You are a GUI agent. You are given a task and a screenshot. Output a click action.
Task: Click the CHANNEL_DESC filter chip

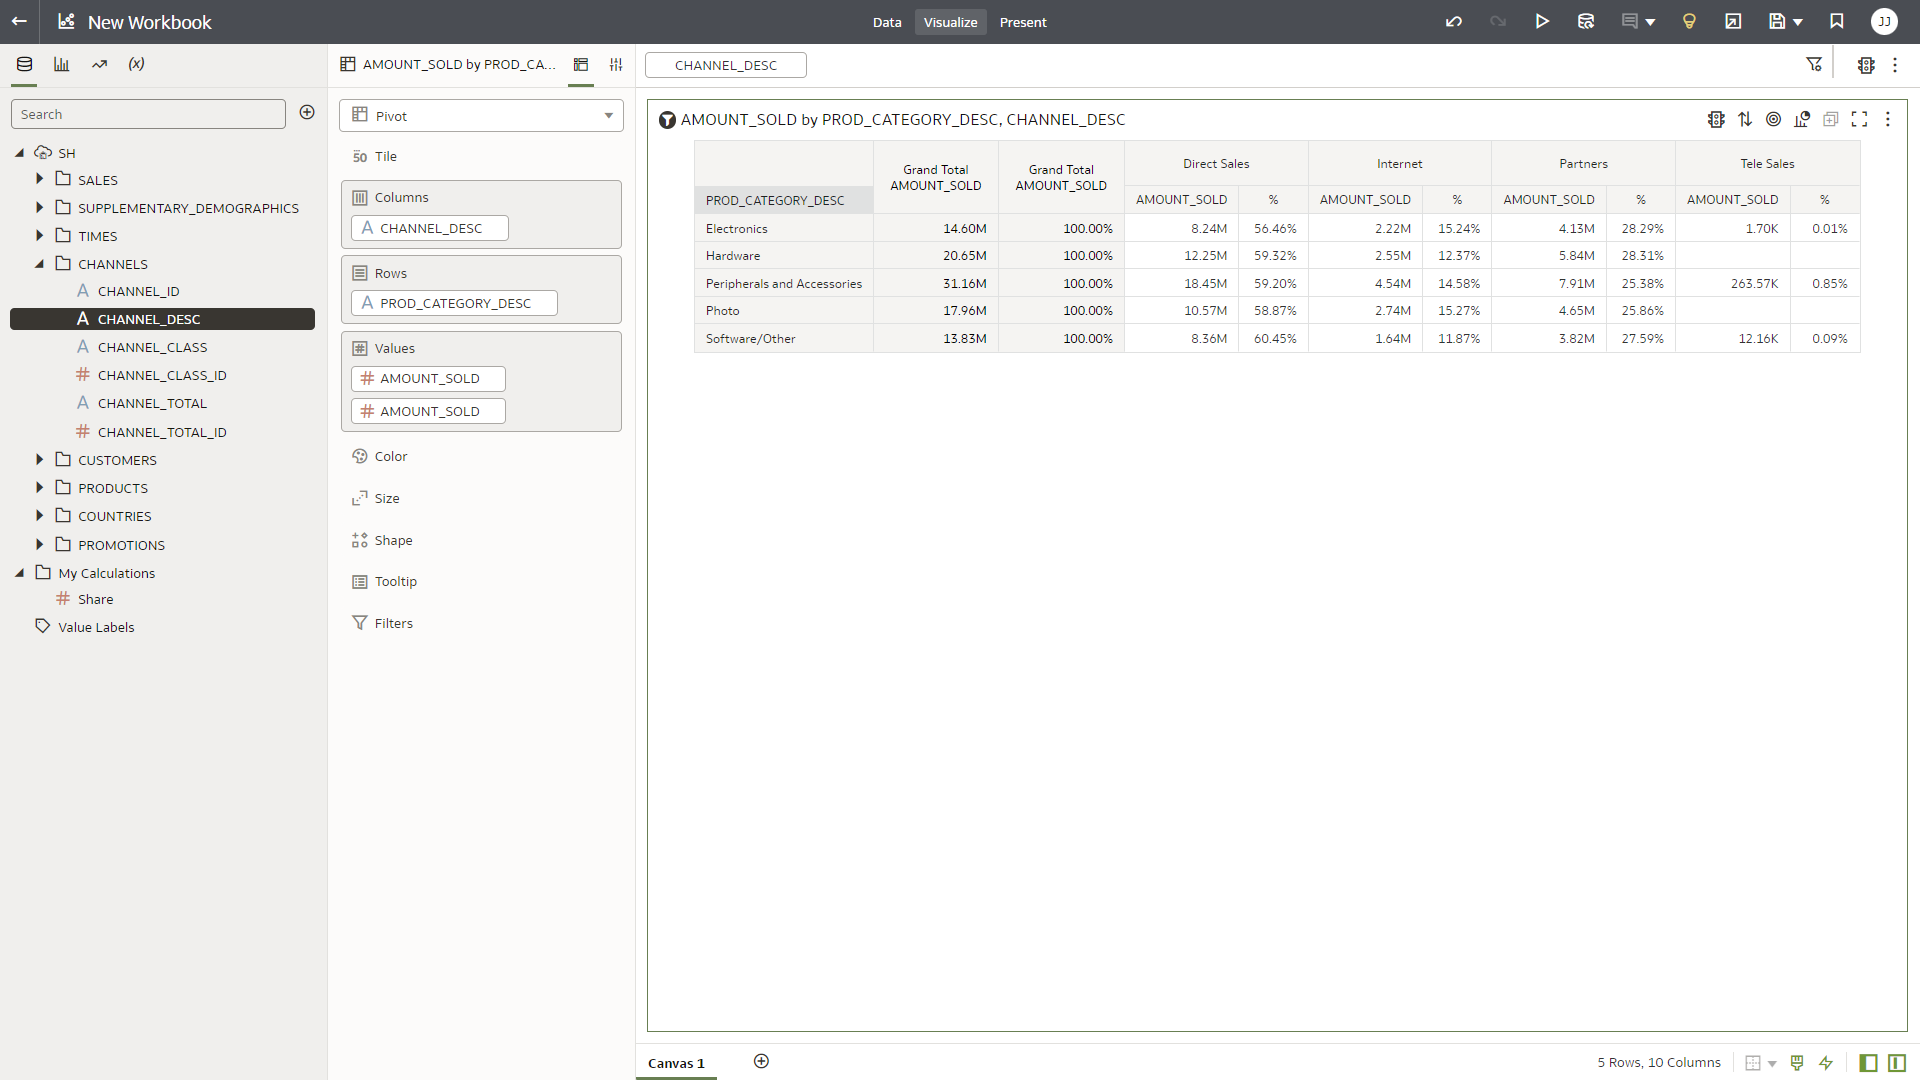tap(726, 65)
